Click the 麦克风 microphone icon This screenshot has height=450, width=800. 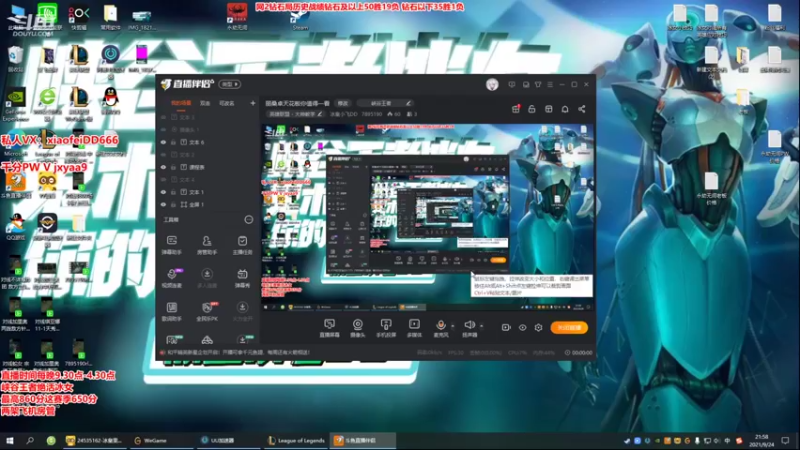click(440, 325)
